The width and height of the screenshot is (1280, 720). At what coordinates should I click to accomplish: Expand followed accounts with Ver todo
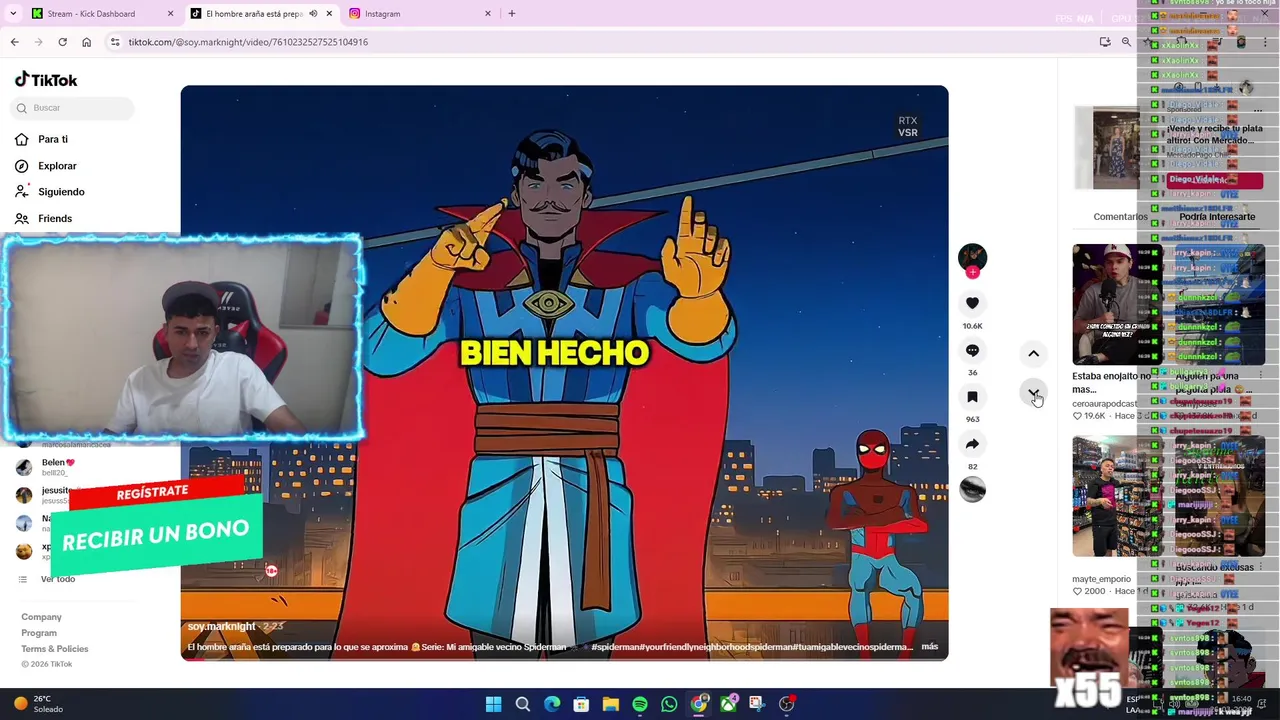tap(57, 579)
